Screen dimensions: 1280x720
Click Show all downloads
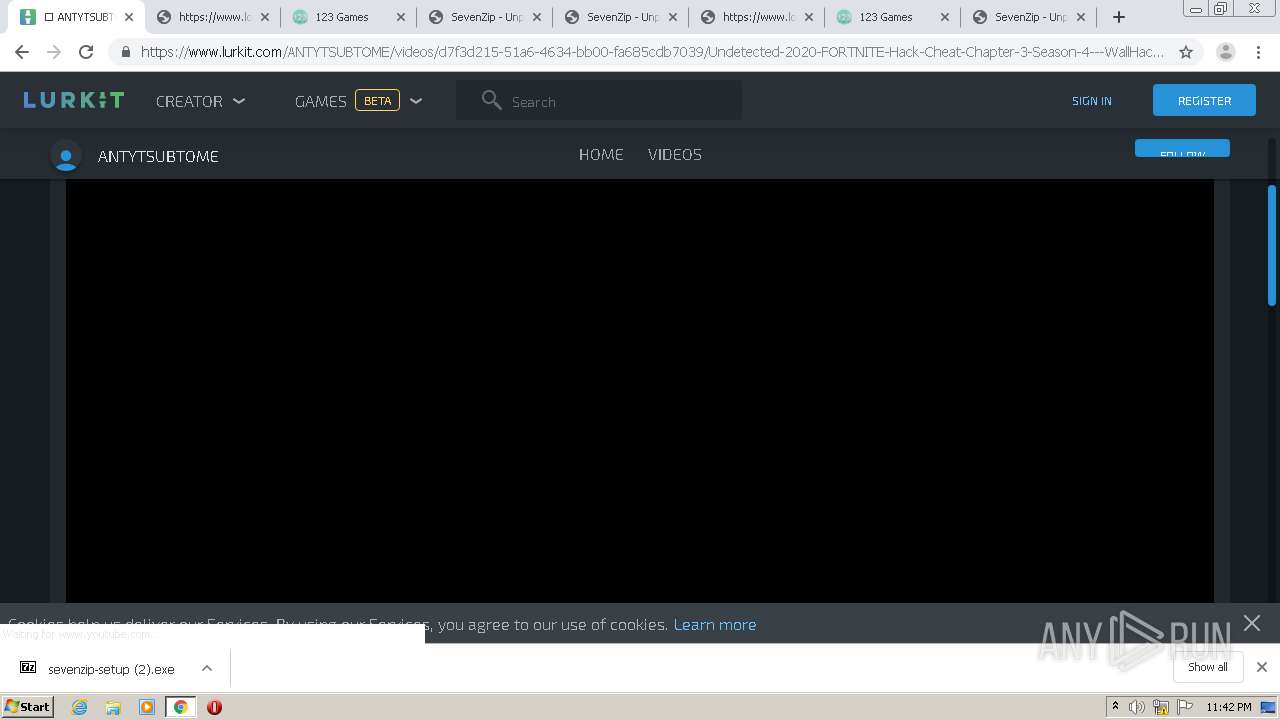[x=1208, y=667]
